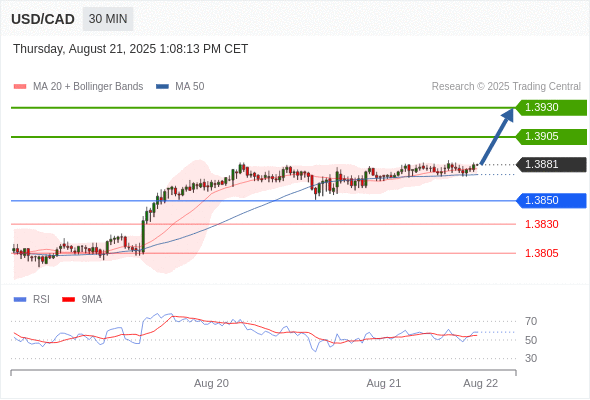Click the USD/CAD pair title
The width and height of the screenshot is (590, 400).
(43, 19)
